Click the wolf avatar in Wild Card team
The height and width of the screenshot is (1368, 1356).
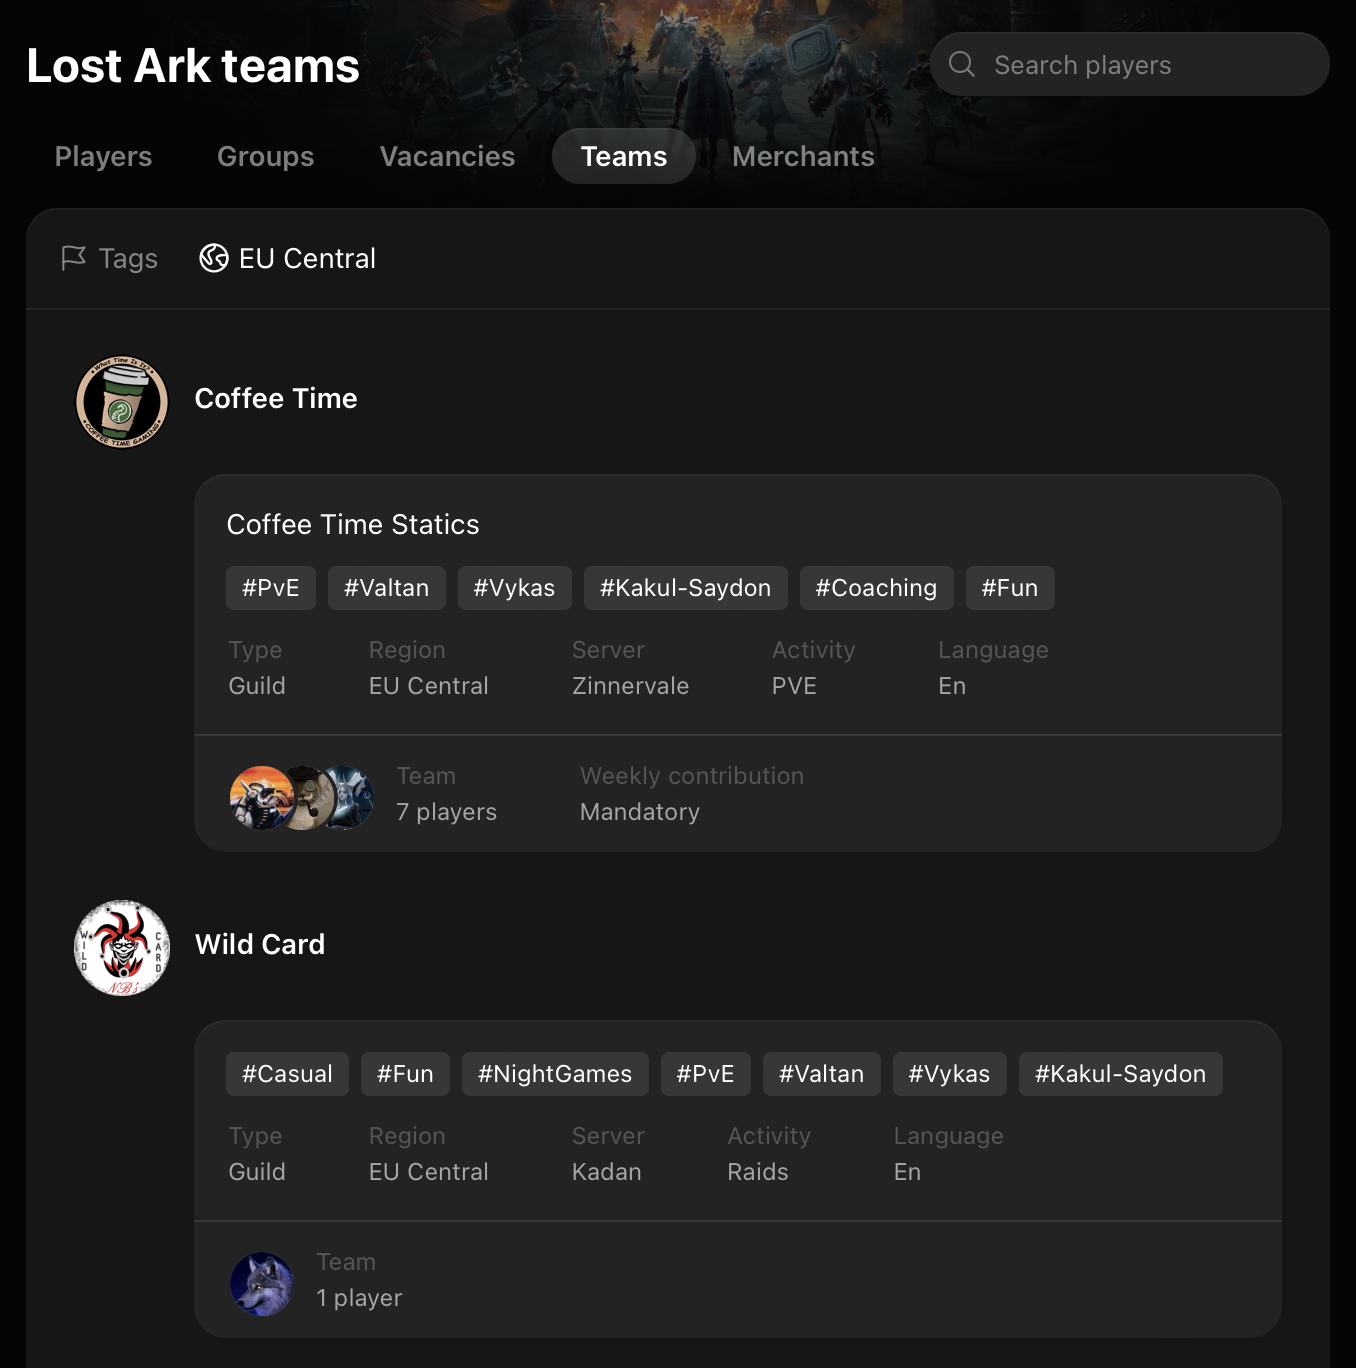coord(262,1284)
